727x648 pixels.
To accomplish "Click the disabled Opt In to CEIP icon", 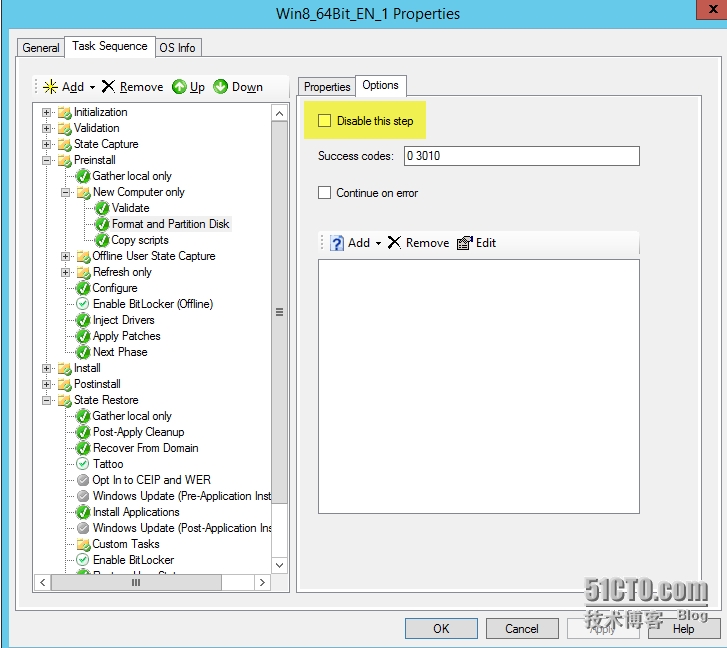I will [83, 480].
